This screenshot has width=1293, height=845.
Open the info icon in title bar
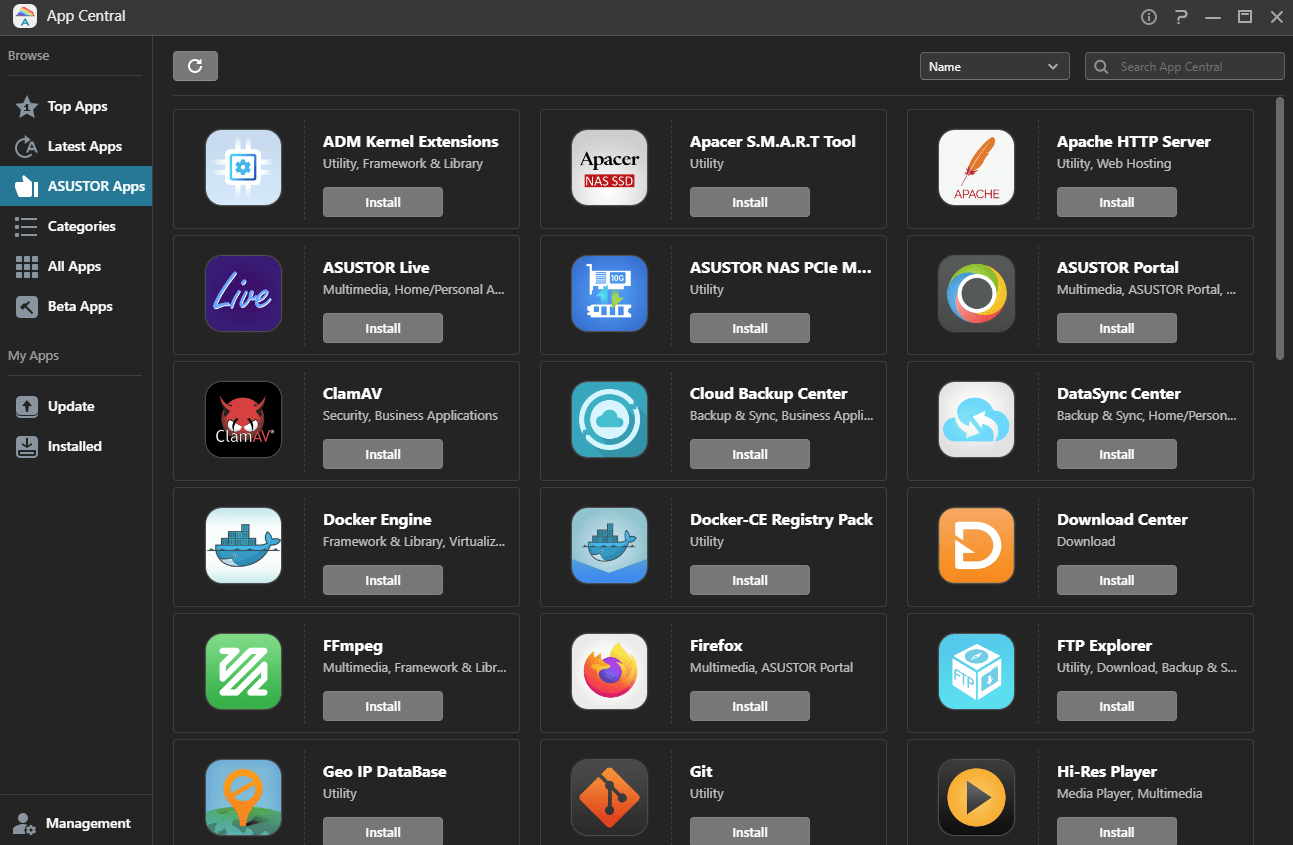(x=1149, y=17)
